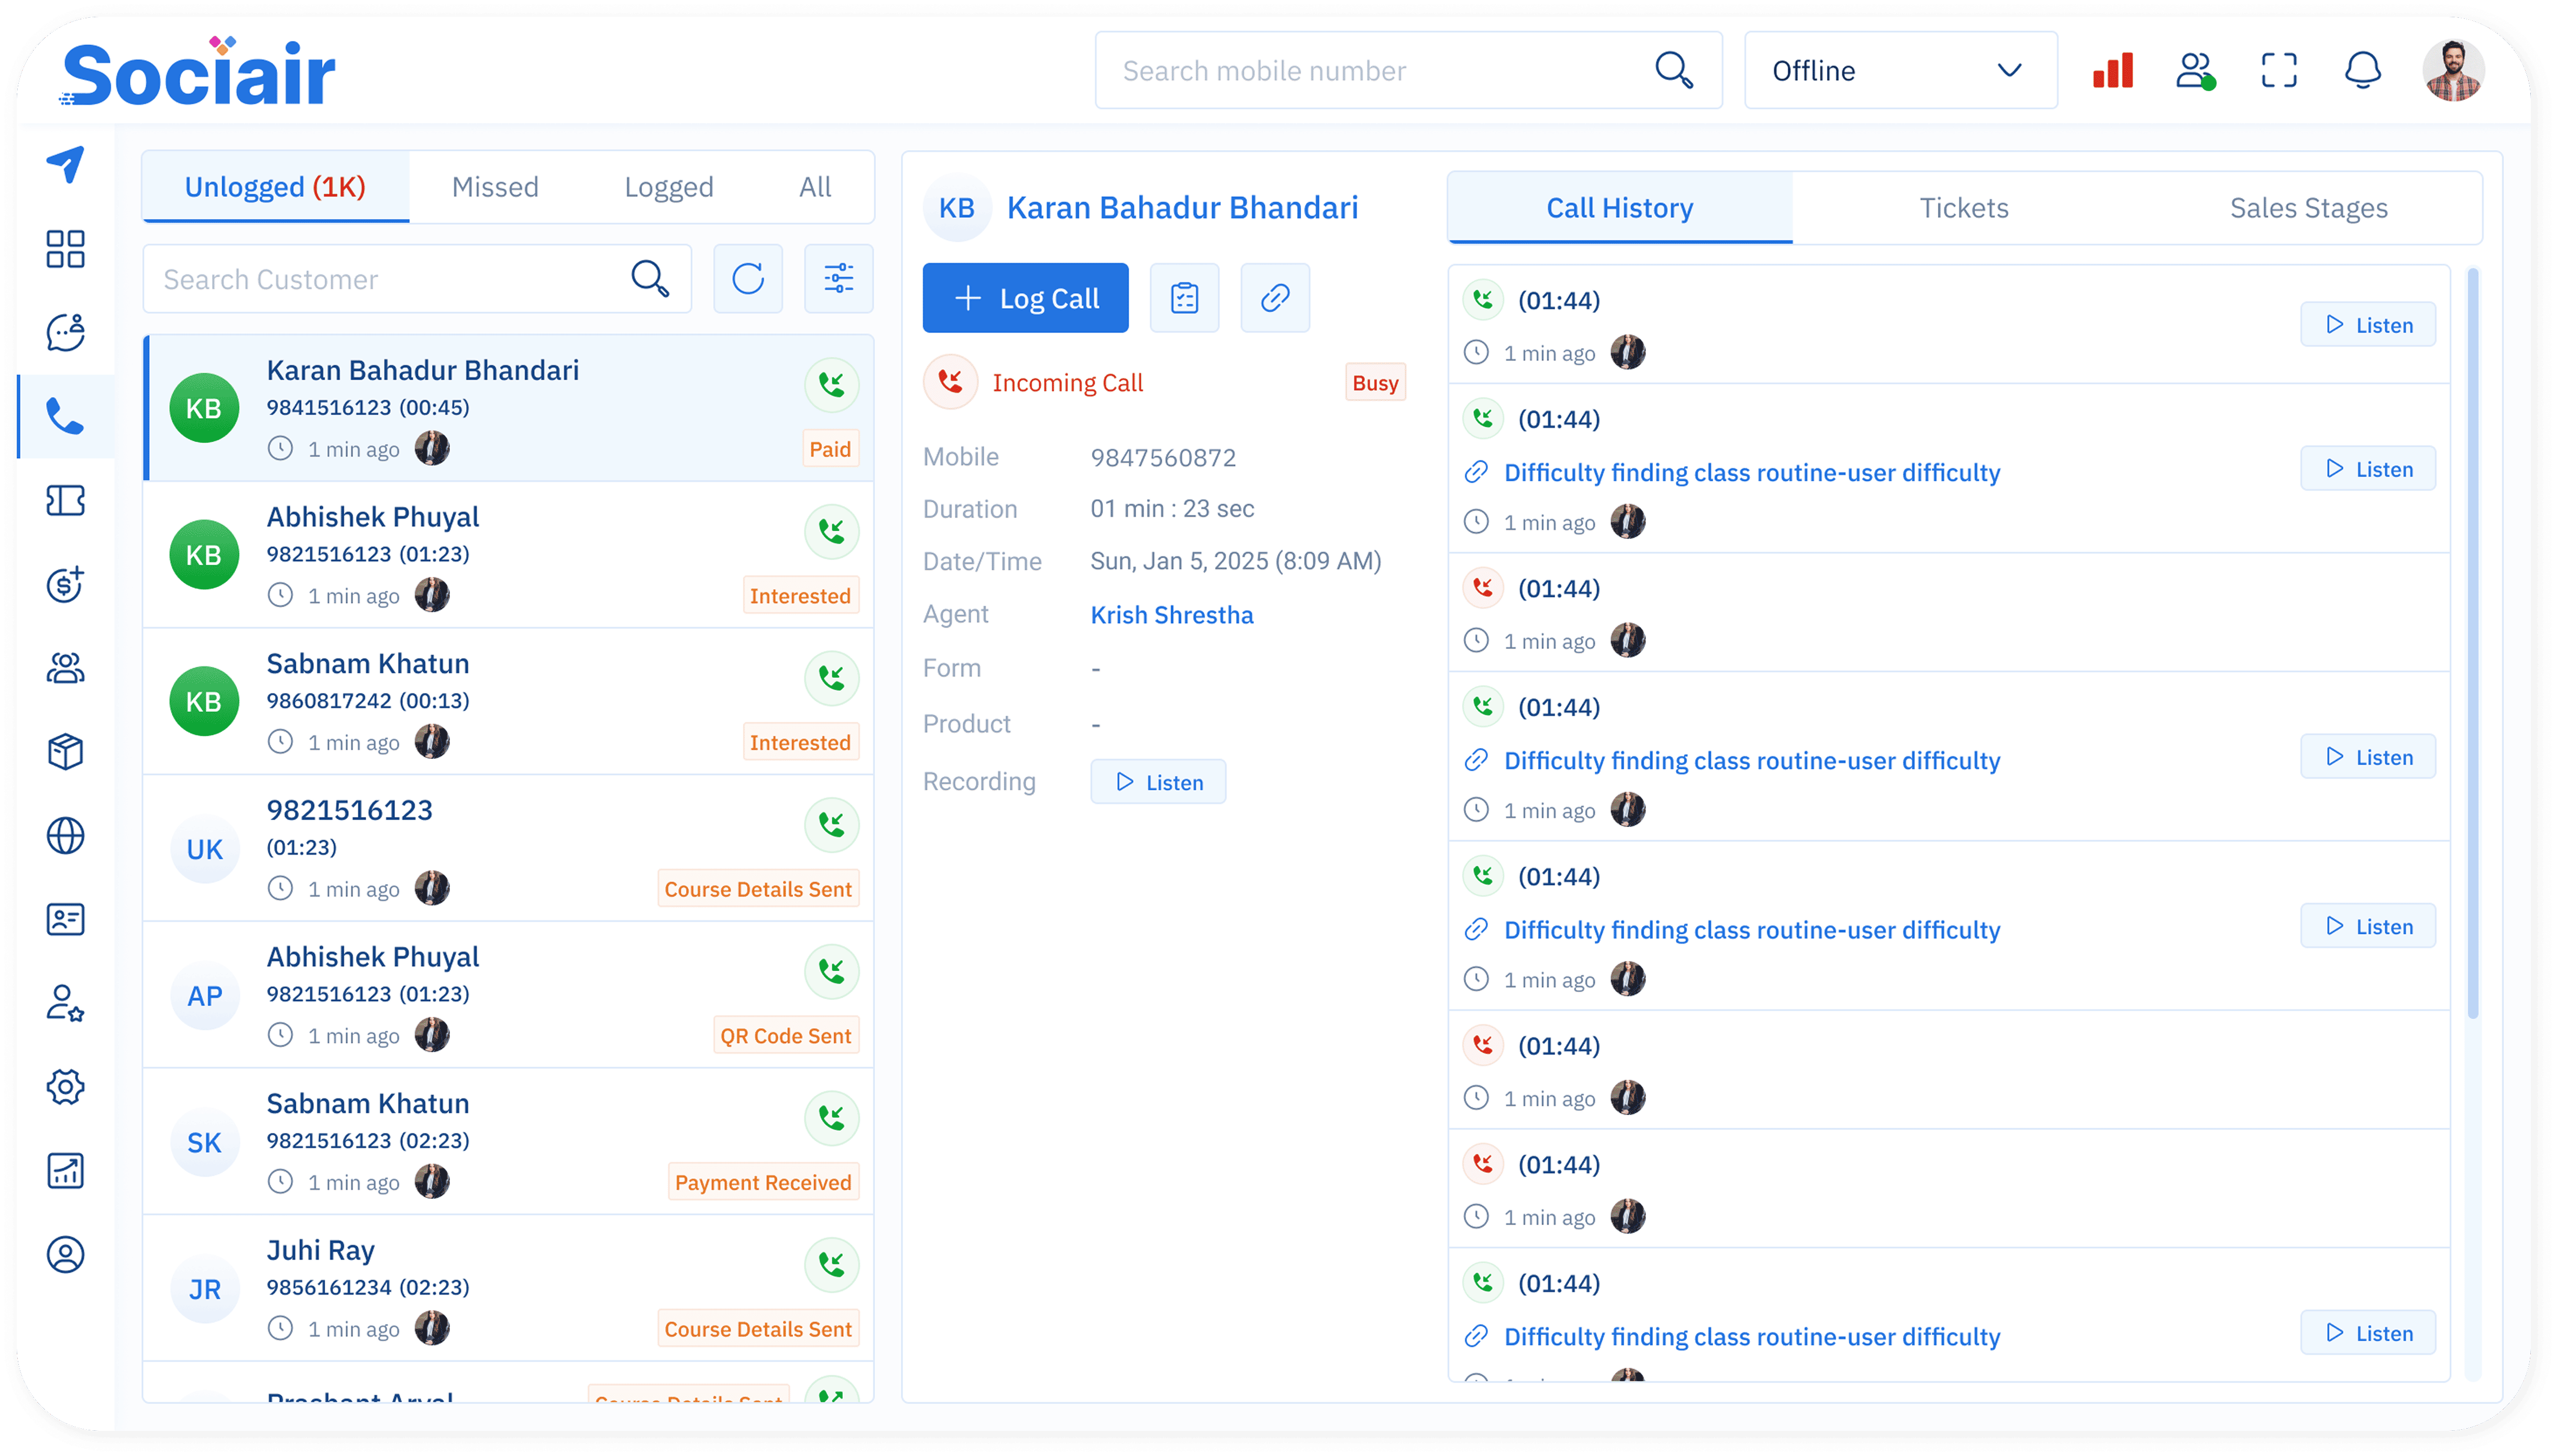This screenshot has width=2556, height=1456.
Task: Open agent Krish Shrestha link
Action: tap(1171, 615)
